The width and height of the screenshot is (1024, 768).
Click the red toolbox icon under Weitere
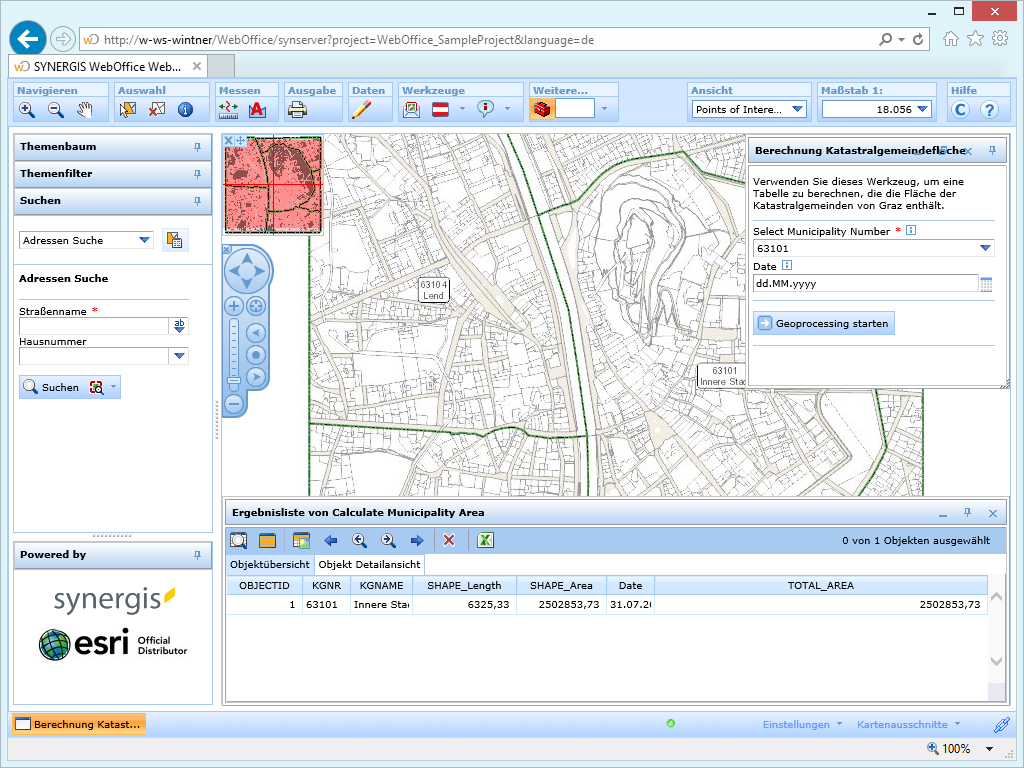pos(541,109)
